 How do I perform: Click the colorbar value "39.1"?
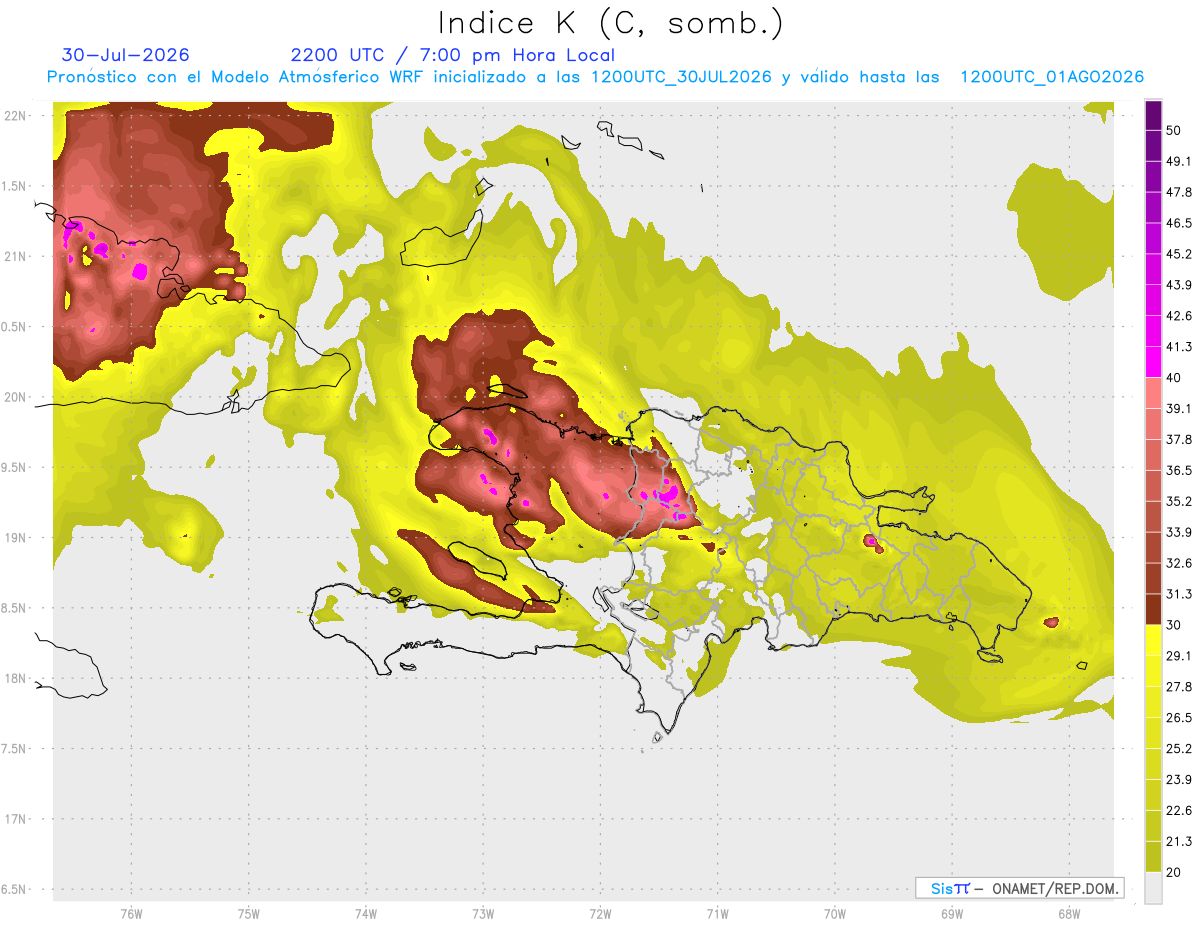(1179, 408)
